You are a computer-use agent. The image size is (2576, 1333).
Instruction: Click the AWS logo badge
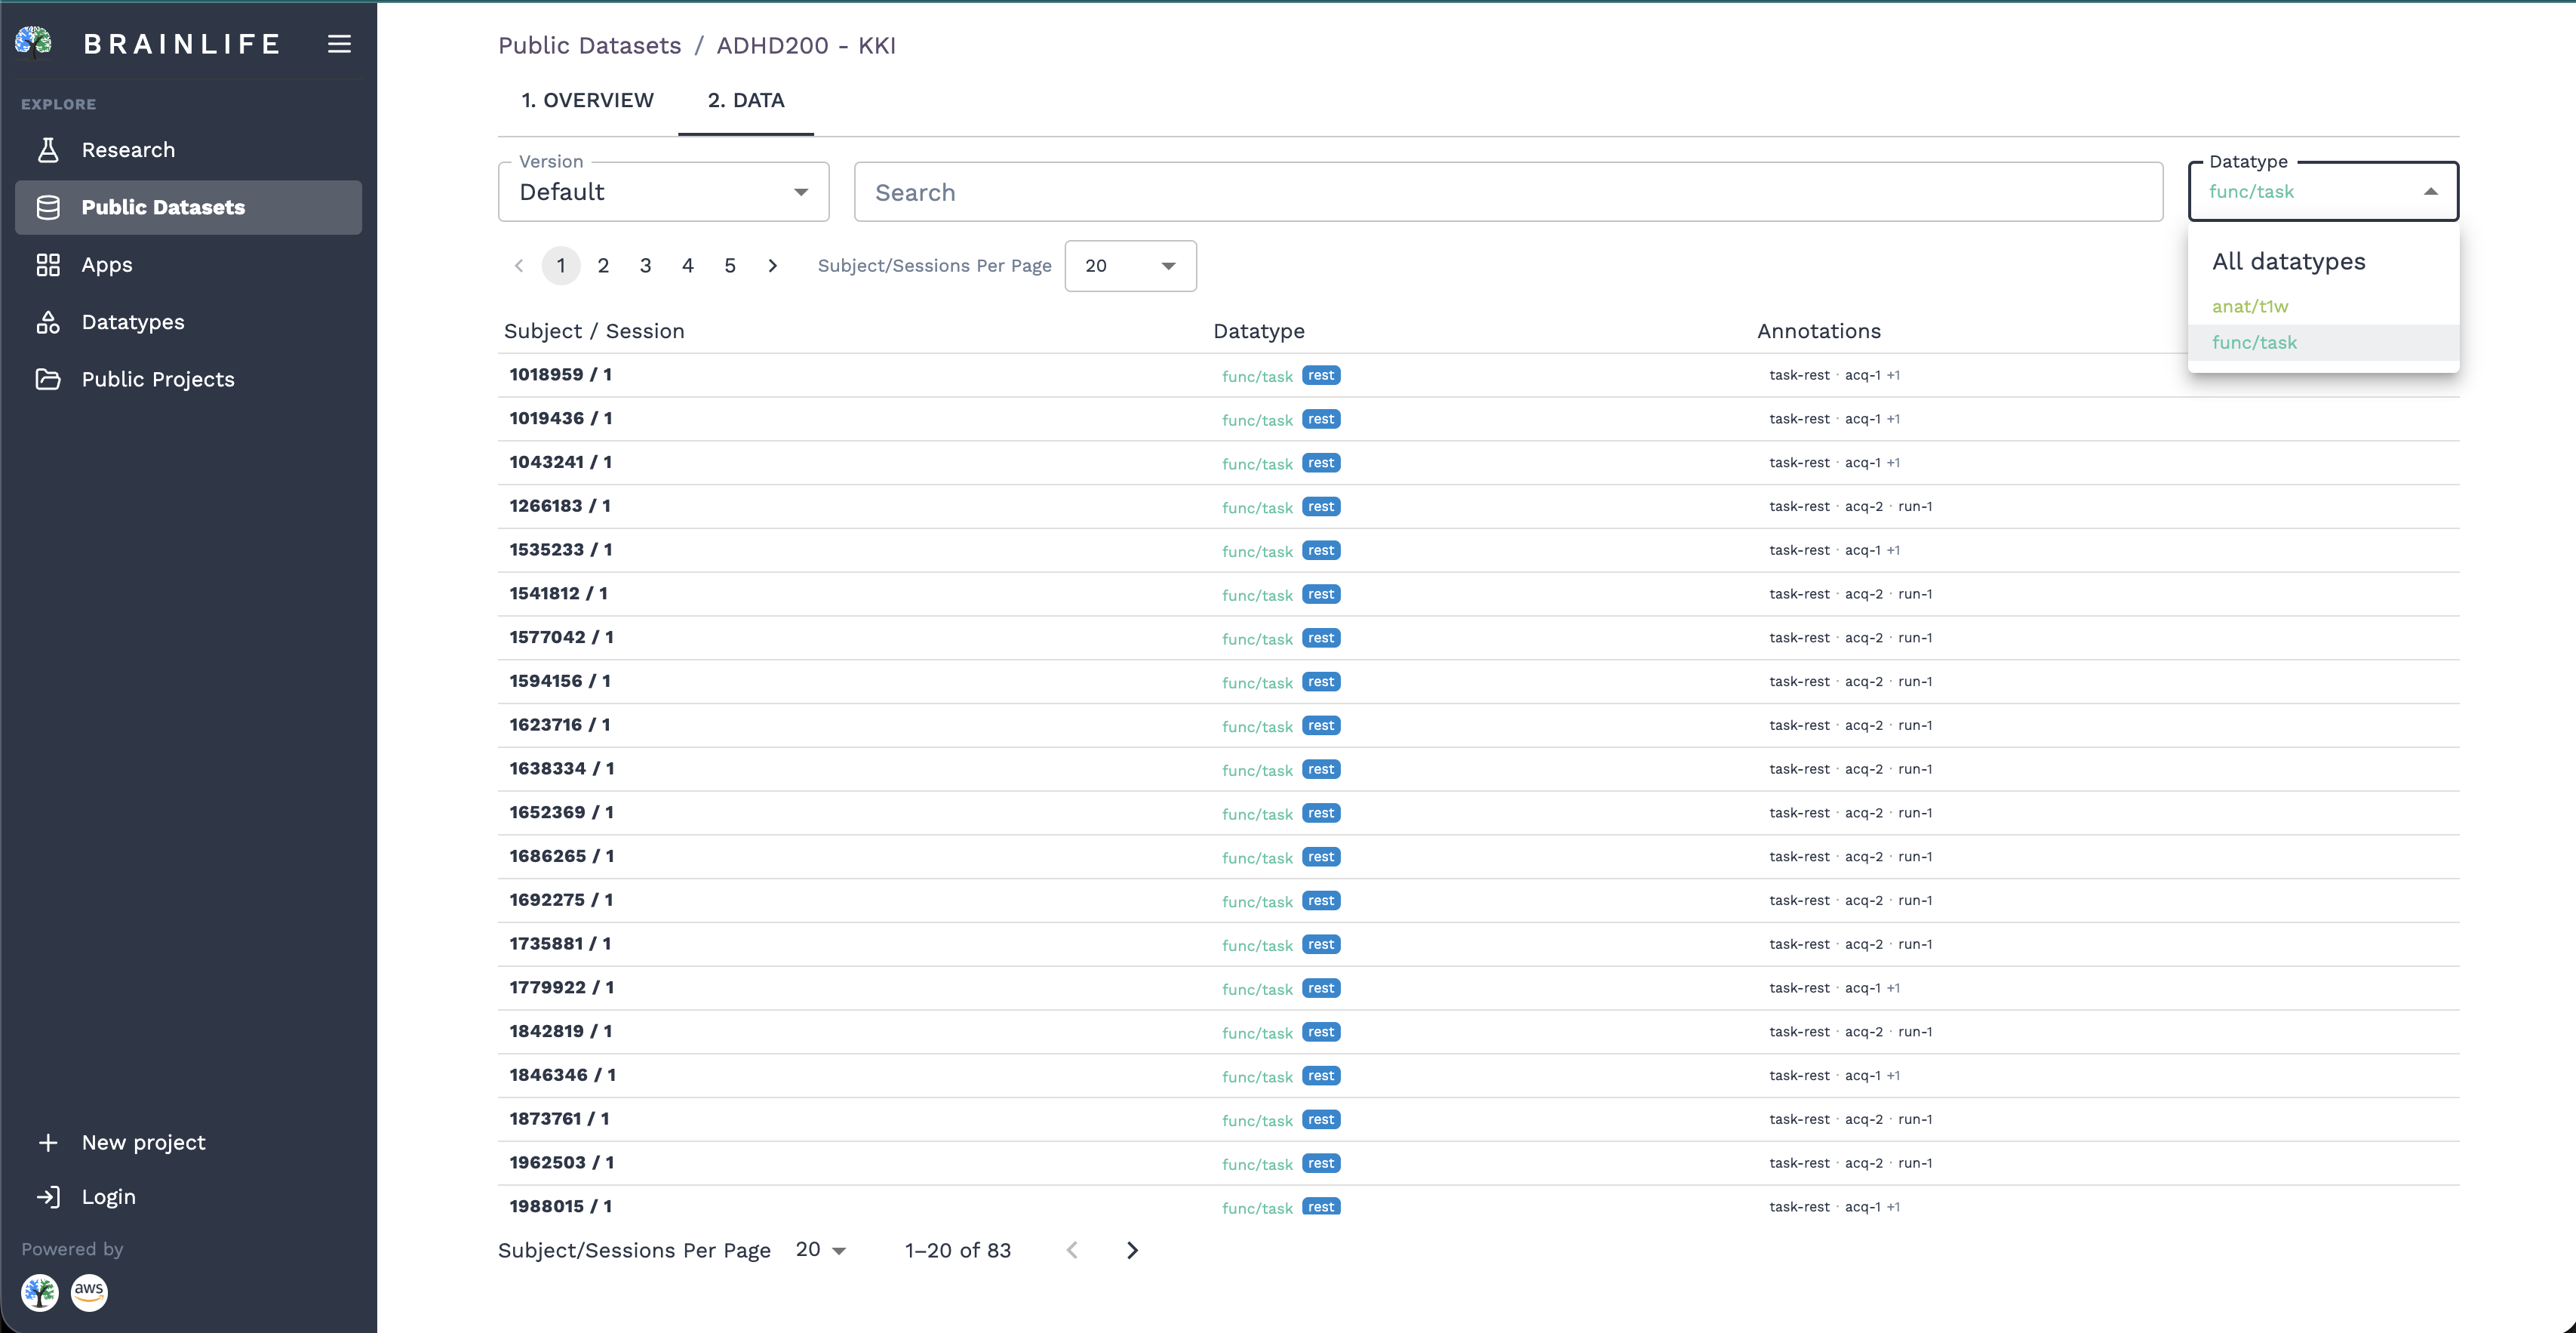click(89, 1292)
